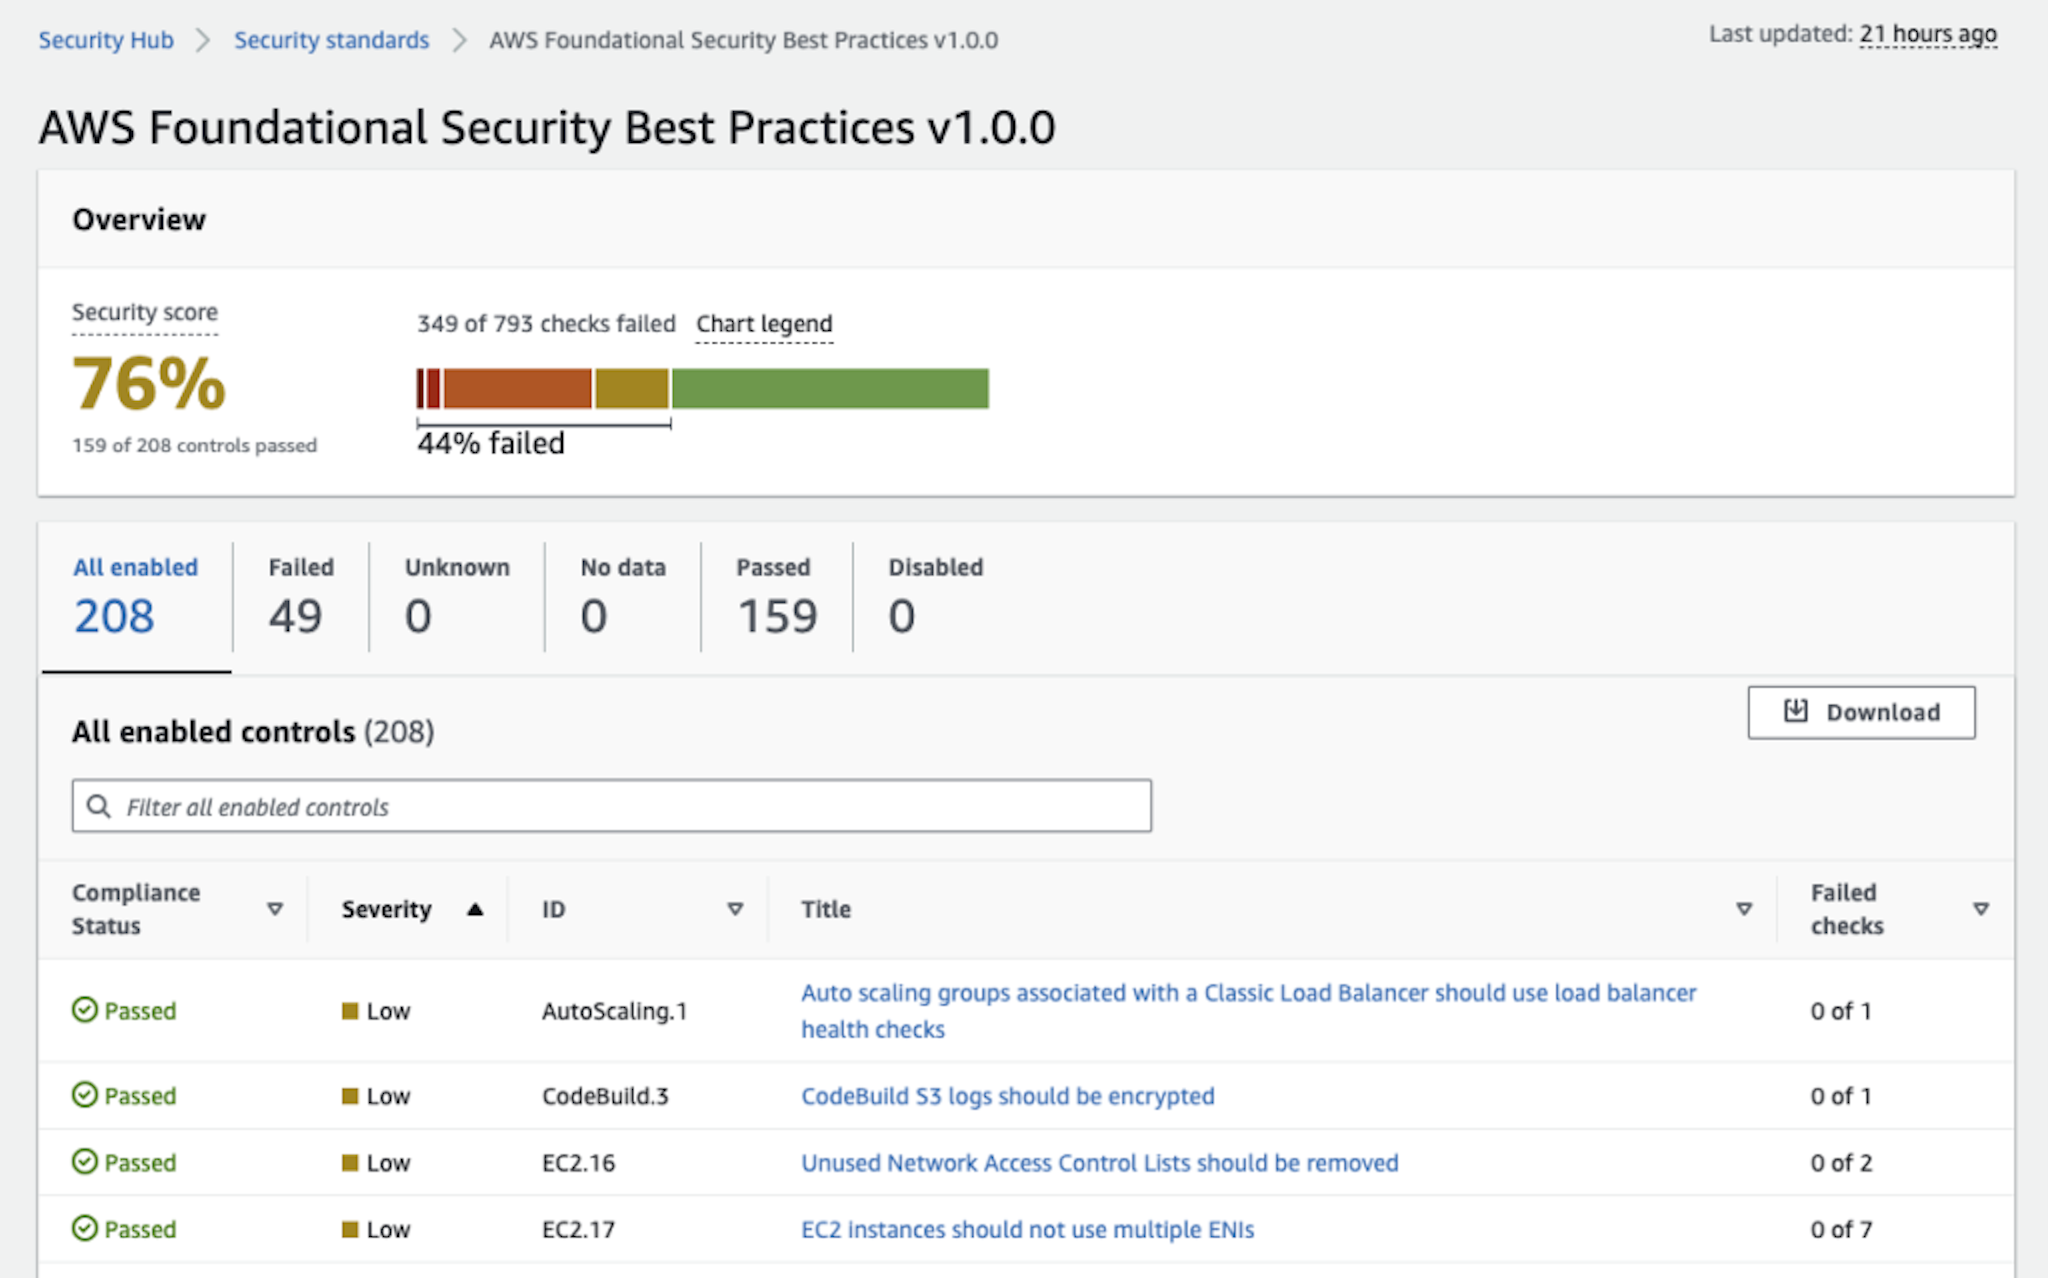Image resolution: width=2048 pixels, height=1278 pixels.
Task: Click the Chart legend toggle text
Action: click(x=764, y=323)
